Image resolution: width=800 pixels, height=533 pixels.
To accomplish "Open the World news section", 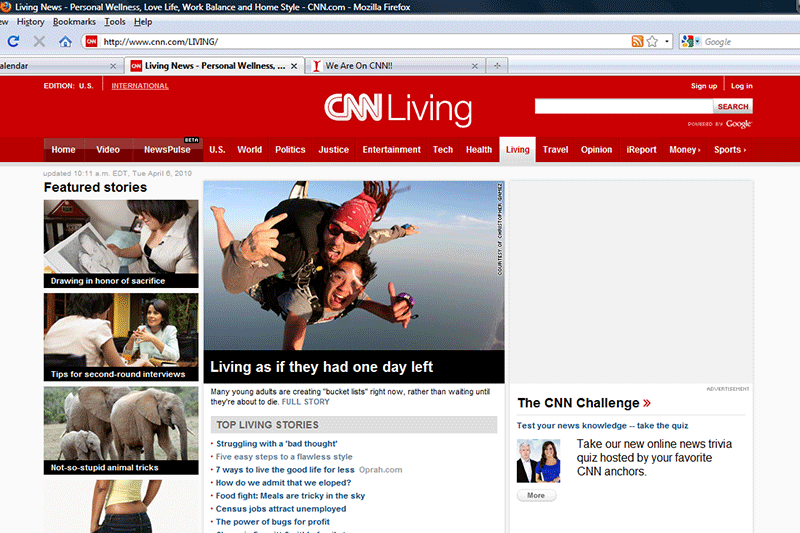I will coord(249,149).
